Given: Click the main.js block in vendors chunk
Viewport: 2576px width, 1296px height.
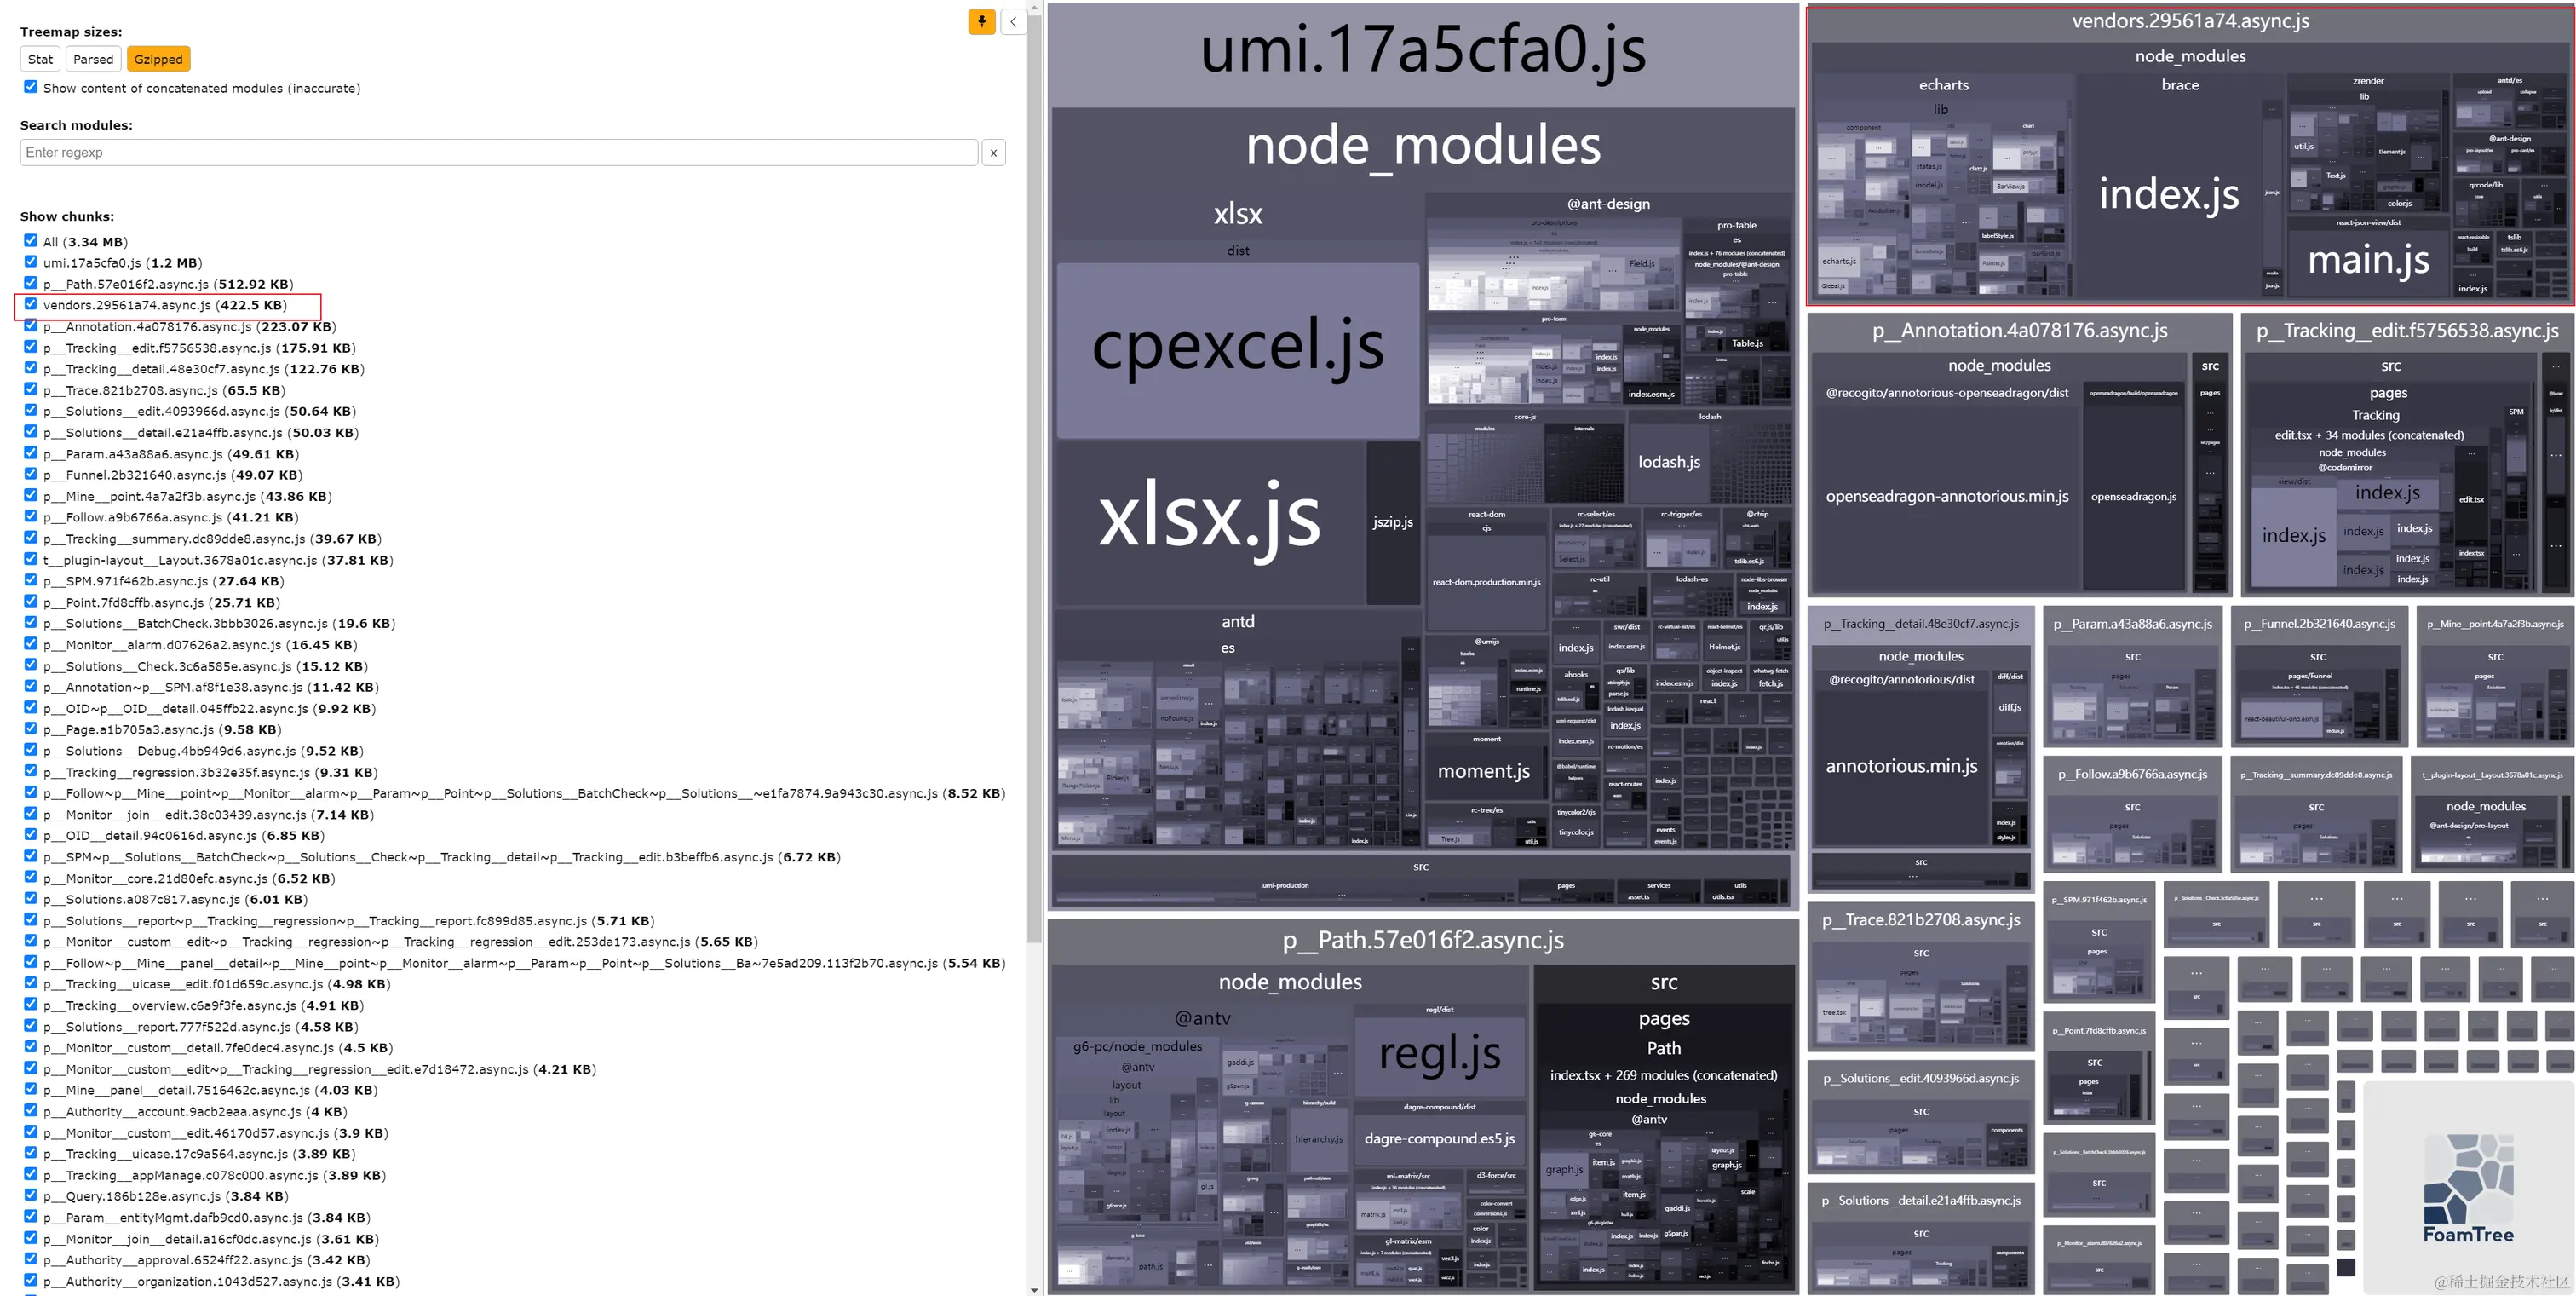Looking at the screenshot, I should (x=2368, y=262).
